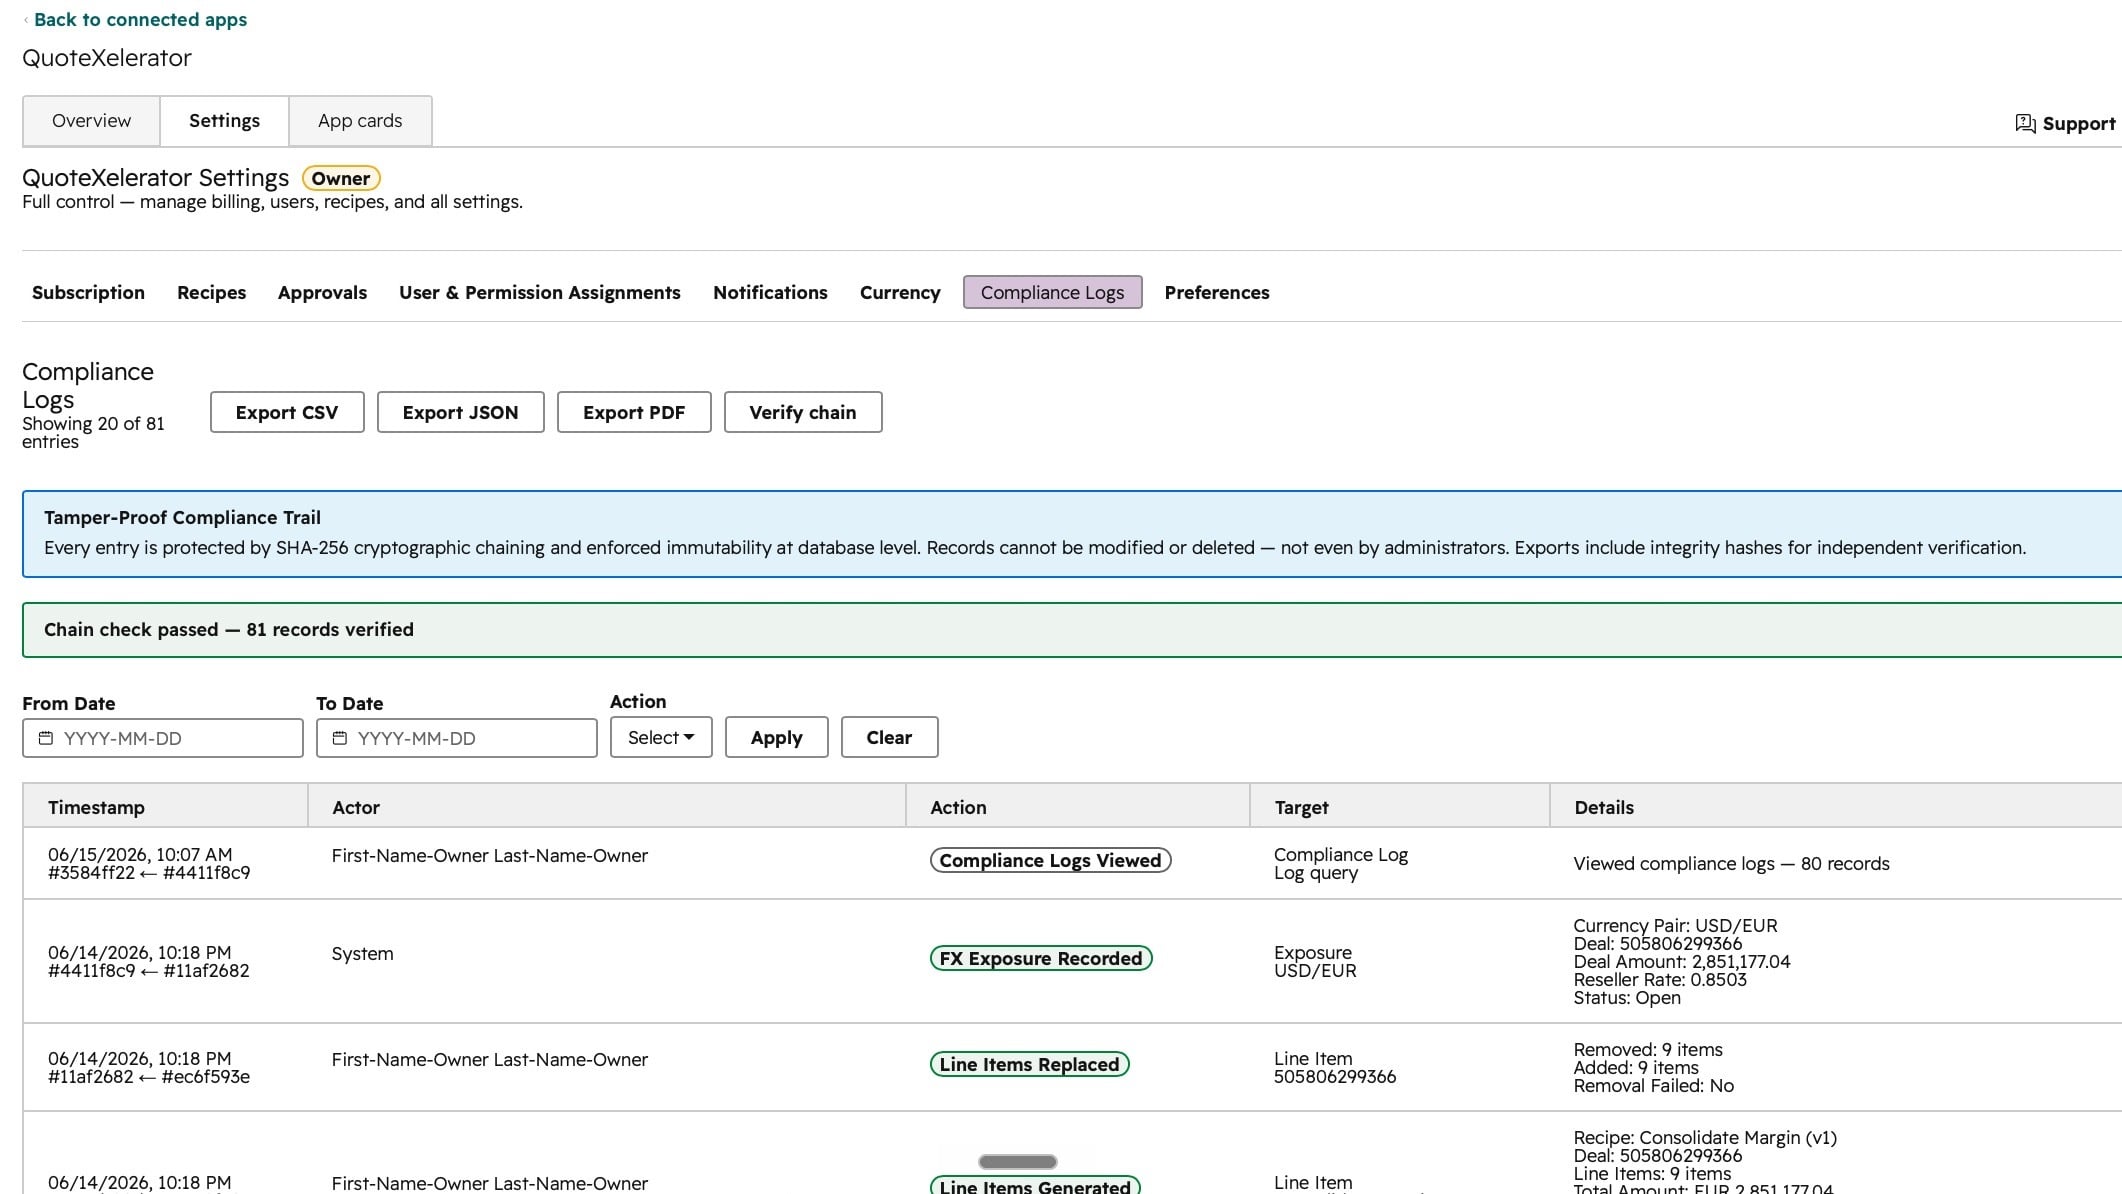The width and height of the screenshot is (2122, 1194).
Task: Open the Currency settings section
Action: pos(900,293)
